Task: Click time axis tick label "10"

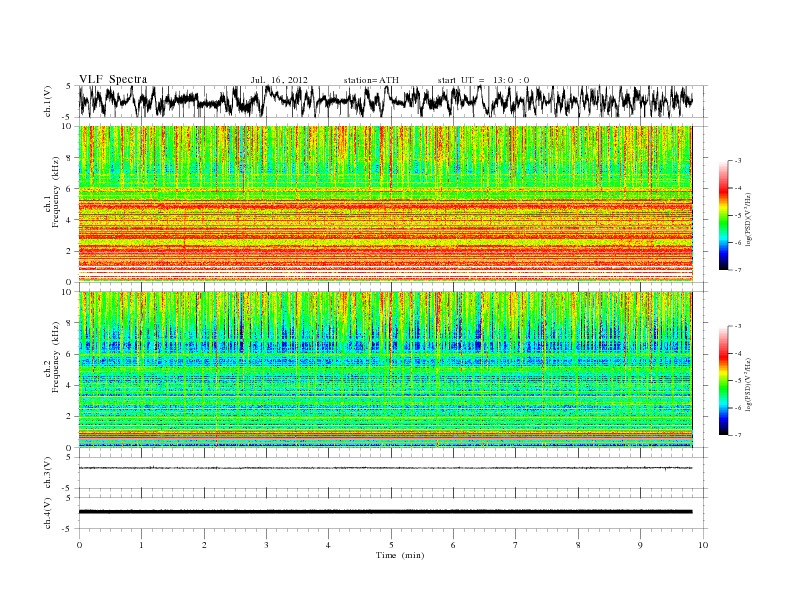Action: [703, 545]
